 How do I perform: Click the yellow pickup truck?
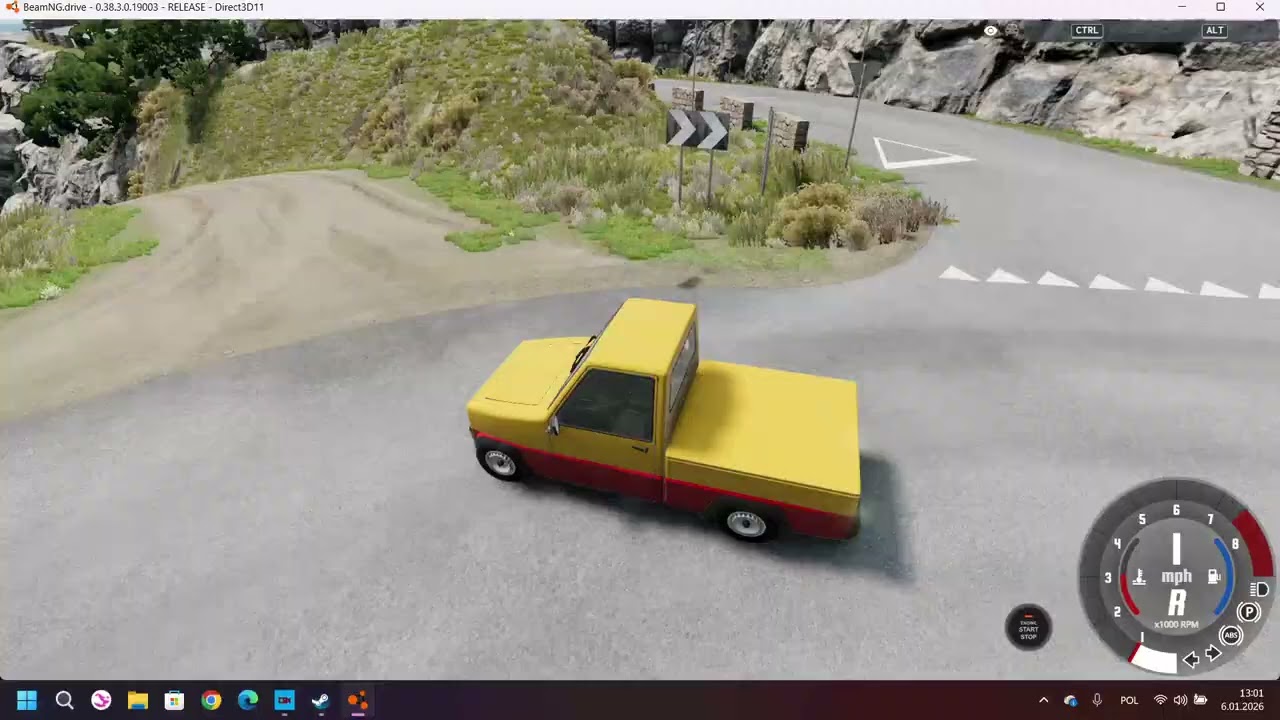point(667,420)
